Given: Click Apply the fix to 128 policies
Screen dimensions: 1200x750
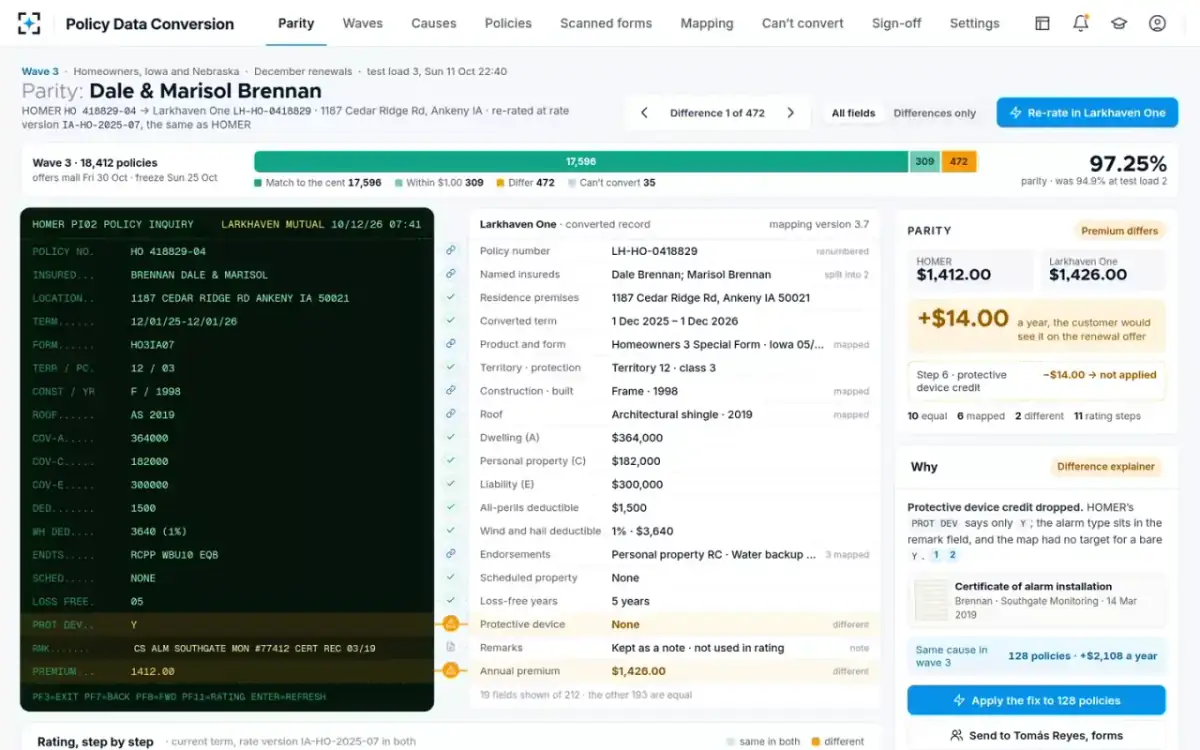Looking at the screenshot, I should [x=1036, y=700].
